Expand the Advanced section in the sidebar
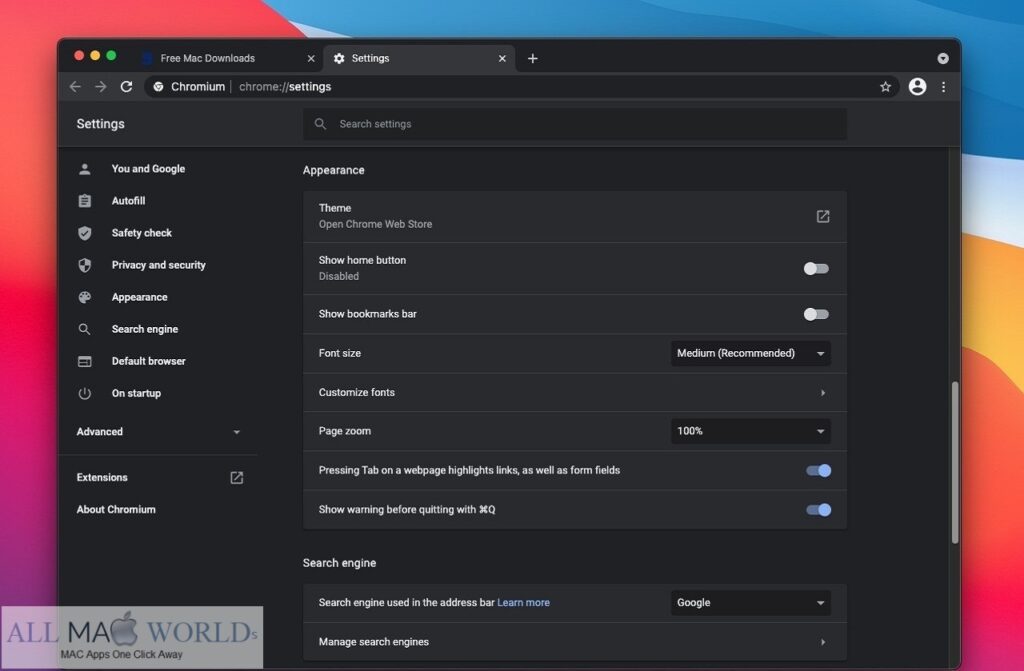 point(158,431)
